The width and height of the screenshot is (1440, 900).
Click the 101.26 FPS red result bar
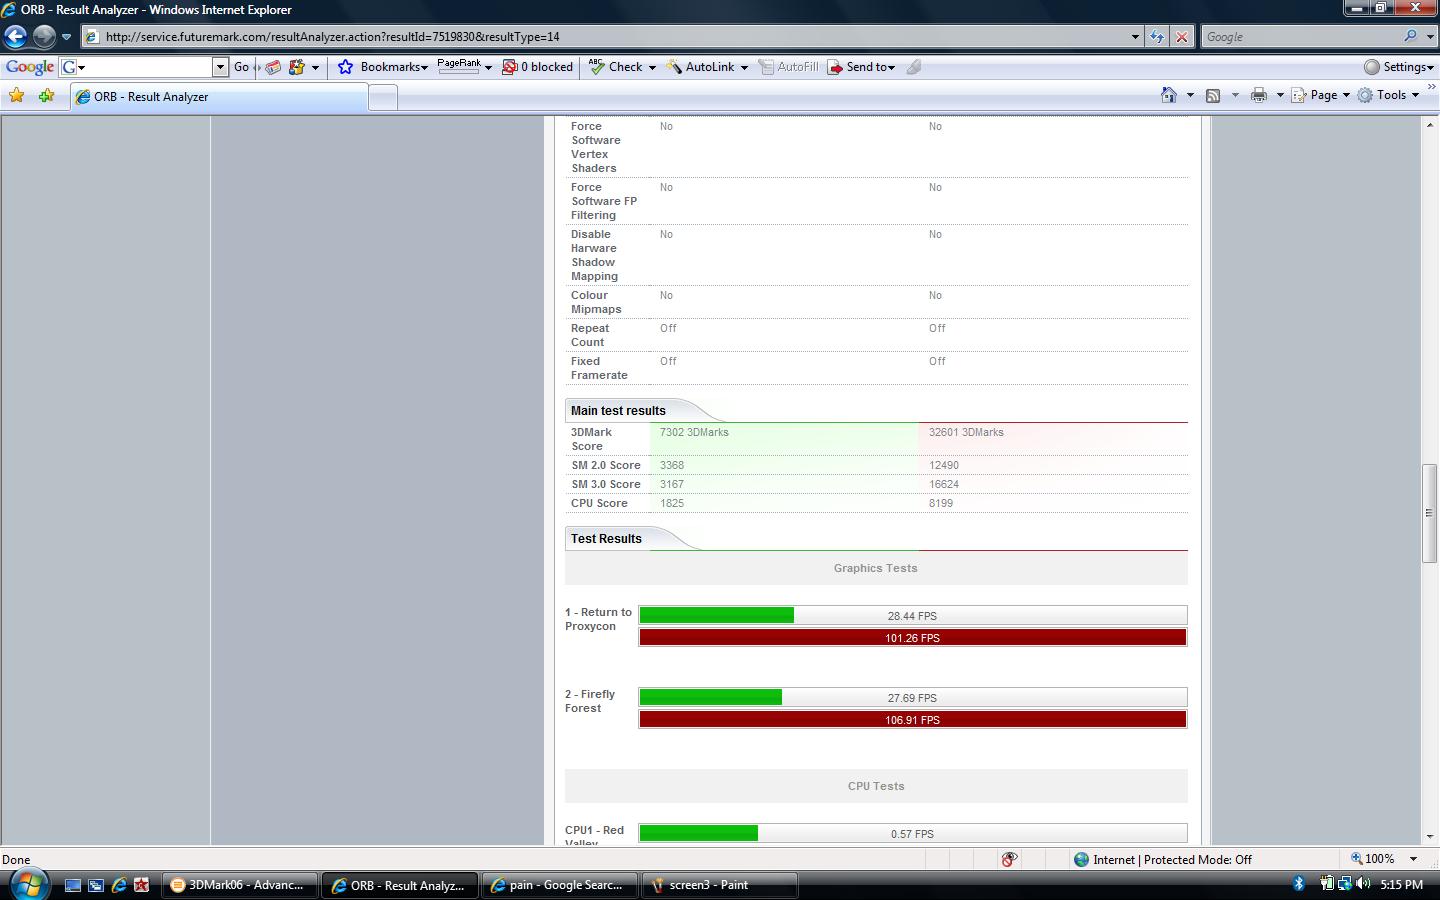click(913, 637)
